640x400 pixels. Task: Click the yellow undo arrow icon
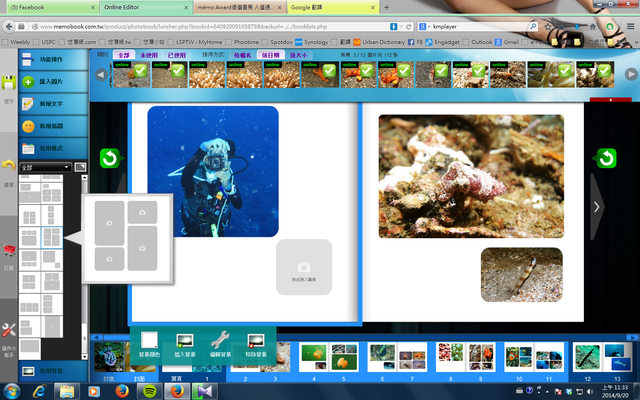click(x=9, y=165)
